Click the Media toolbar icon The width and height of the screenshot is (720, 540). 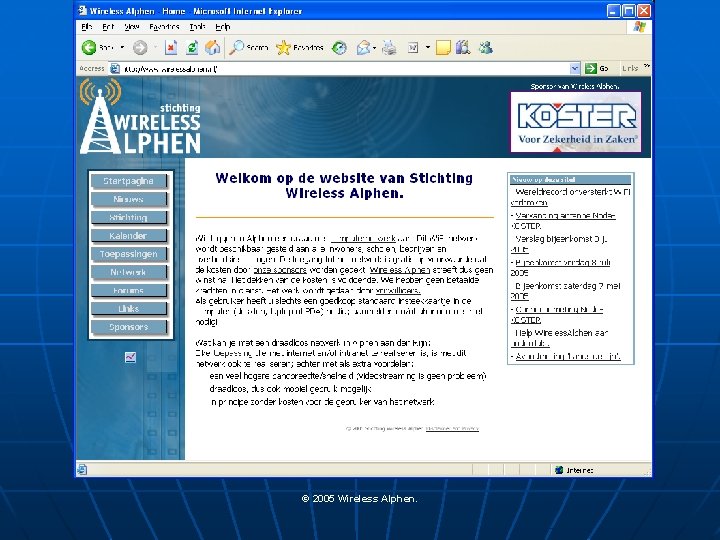(339, 47)
